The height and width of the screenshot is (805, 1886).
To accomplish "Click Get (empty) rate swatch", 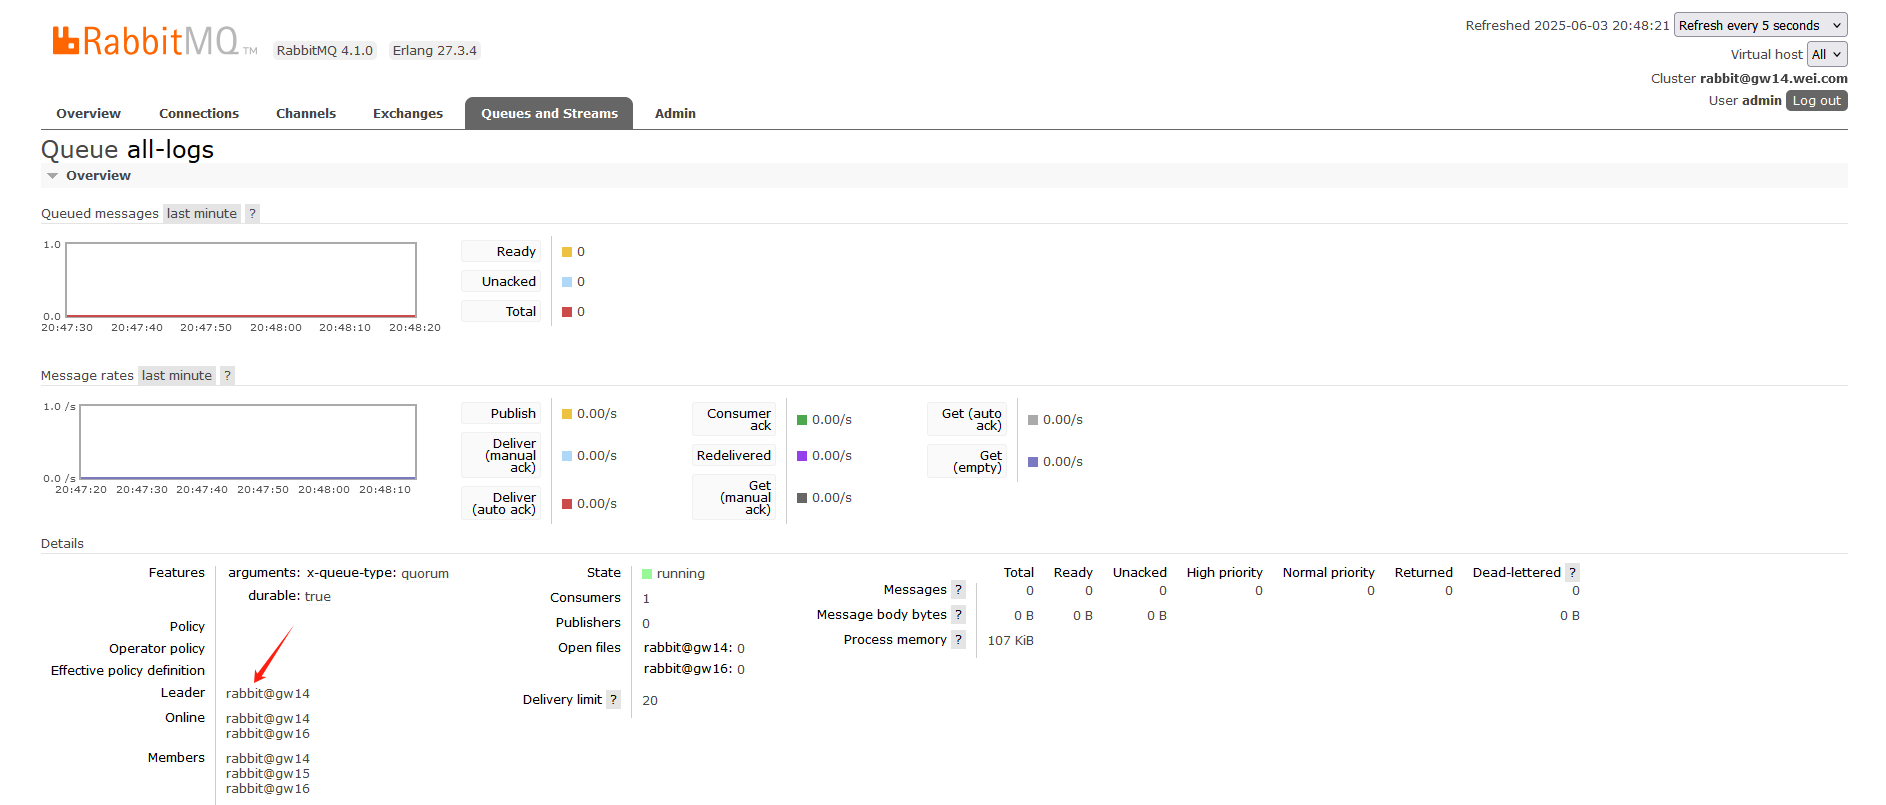I will point(1033,462).
